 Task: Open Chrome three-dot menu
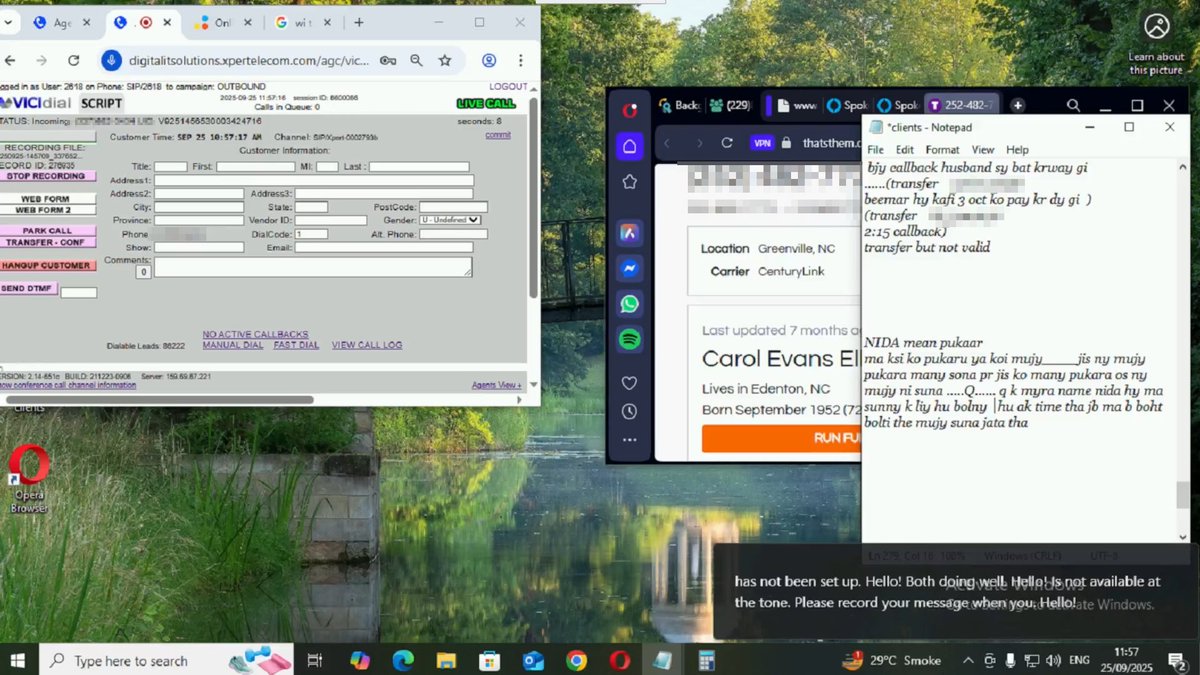tap(521, 61)
